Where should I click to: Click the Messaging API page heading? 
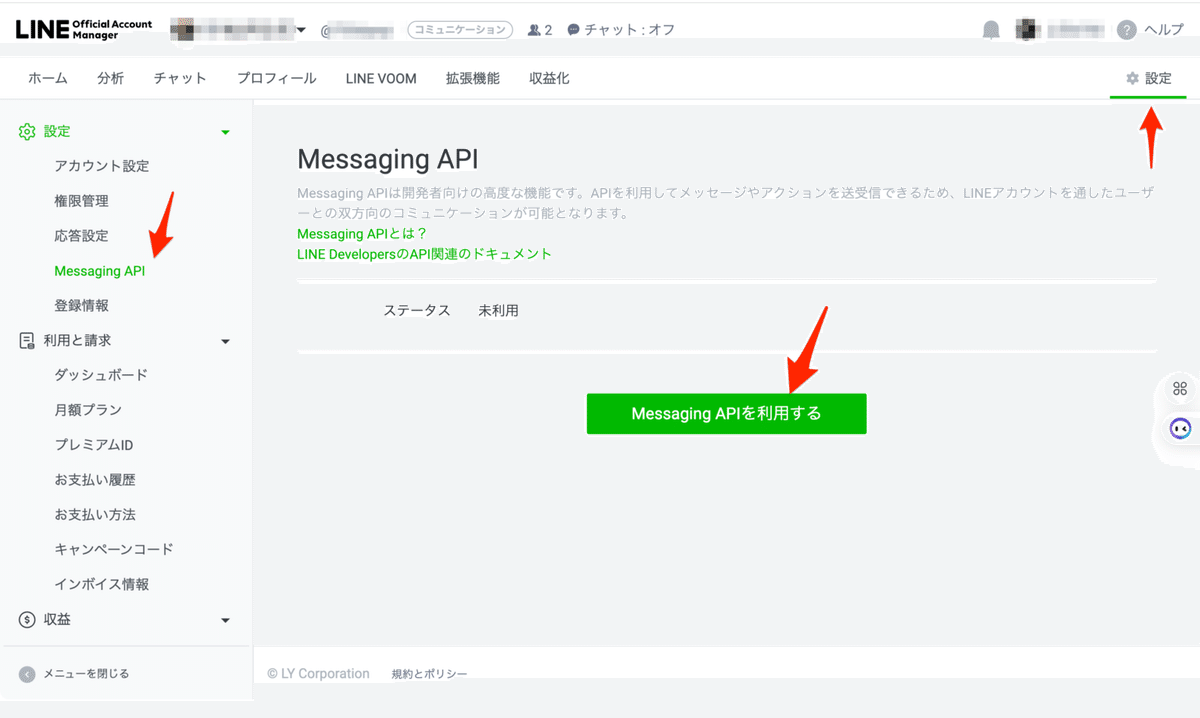click(388, 160)
